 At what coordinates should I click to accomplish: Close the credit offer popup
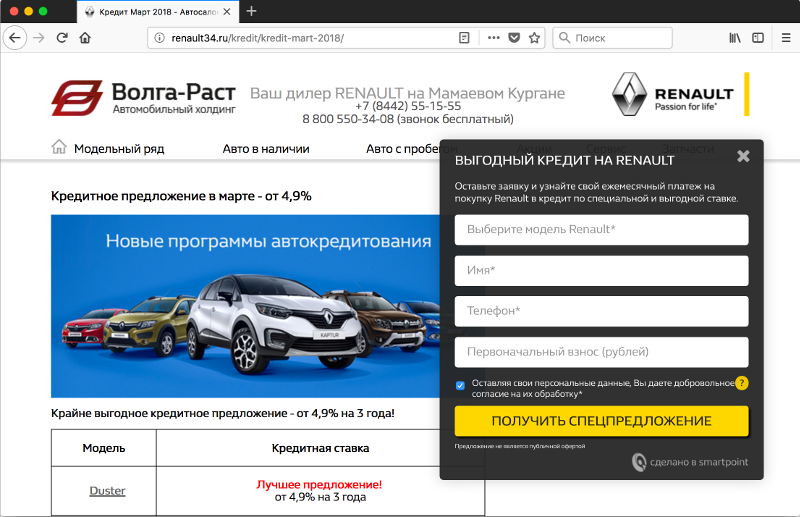coord(743,156)
